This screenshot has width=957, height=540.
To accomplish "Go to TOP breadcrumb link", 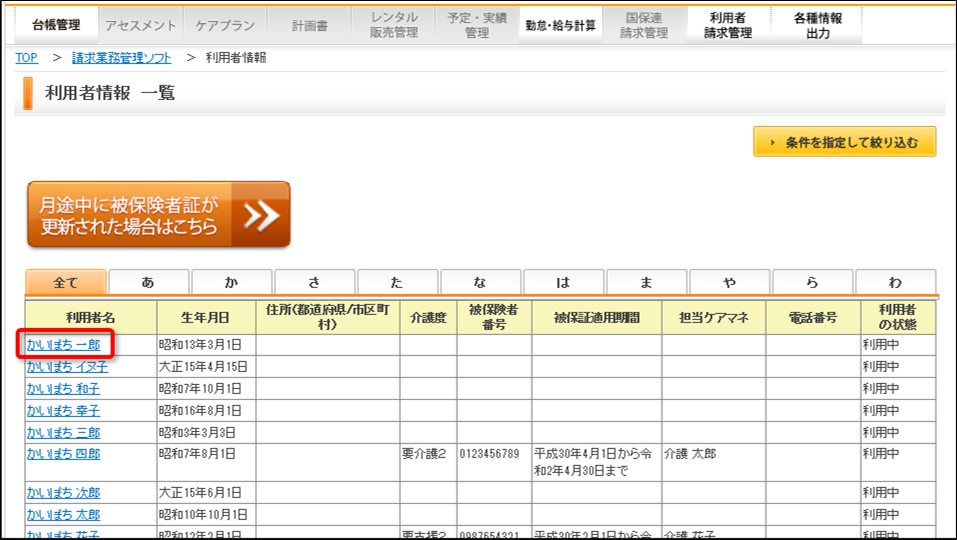I will tap(26, 57).
